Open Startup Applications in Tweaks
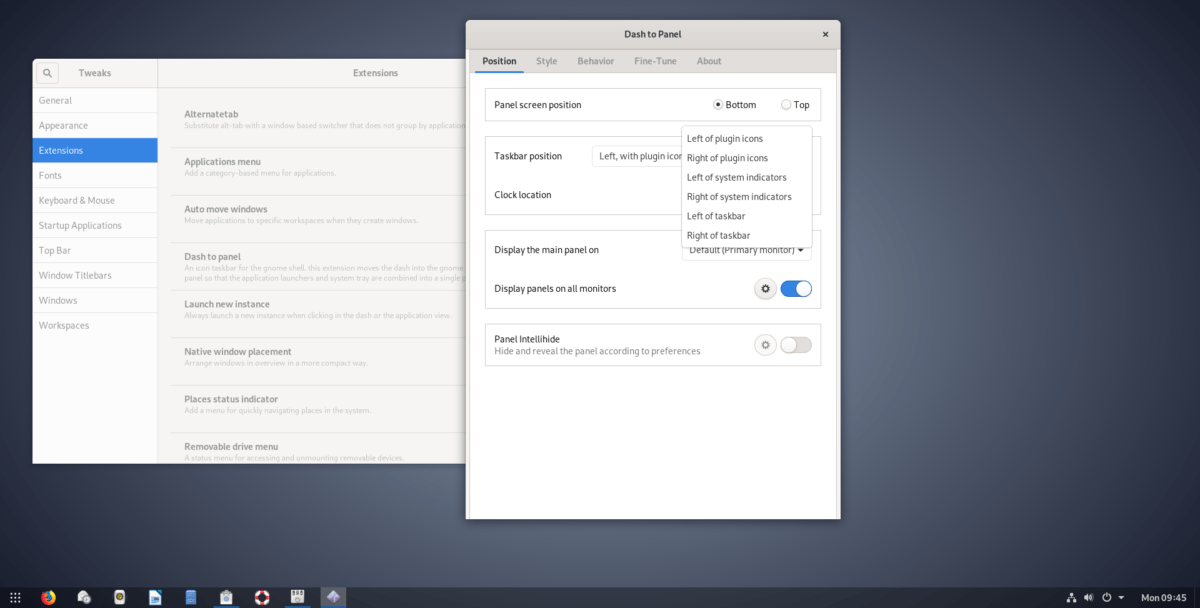 (x=79, y=225)
